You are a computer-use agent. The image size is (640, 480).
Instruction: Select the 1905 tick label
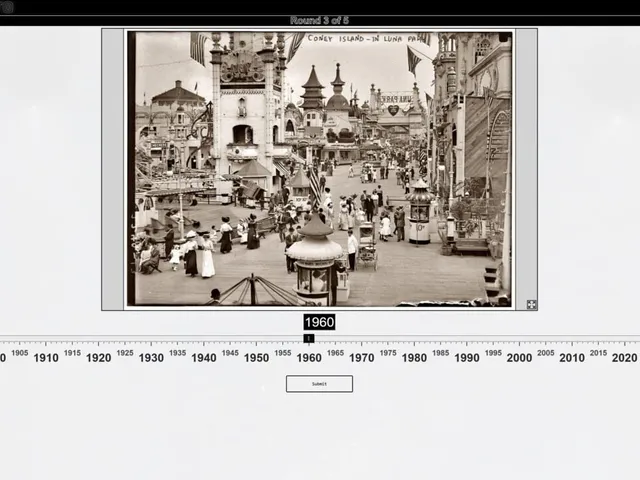tap(20, 353)
